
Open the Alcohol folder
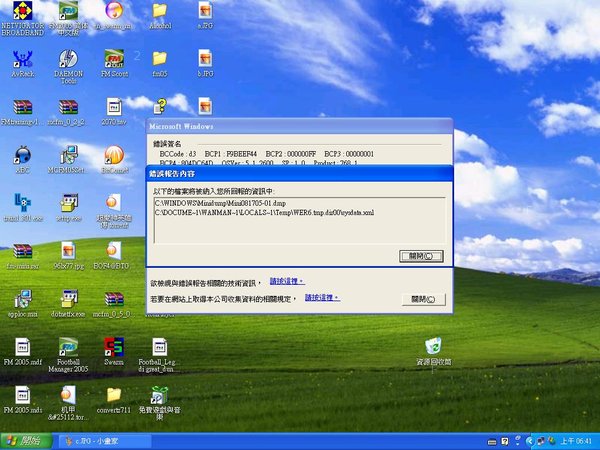tap(160, 16)
